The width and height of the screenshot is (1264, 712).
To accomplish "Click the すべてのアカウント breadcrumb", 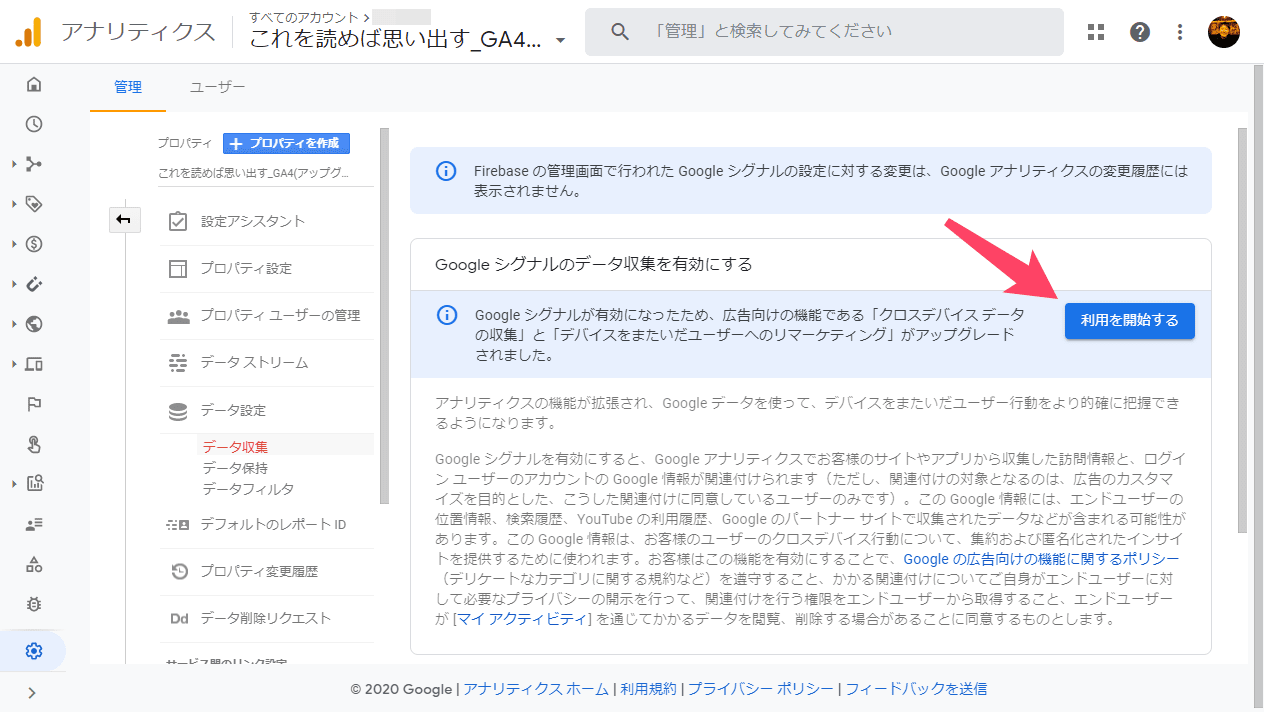I will [x=306, y=16].
